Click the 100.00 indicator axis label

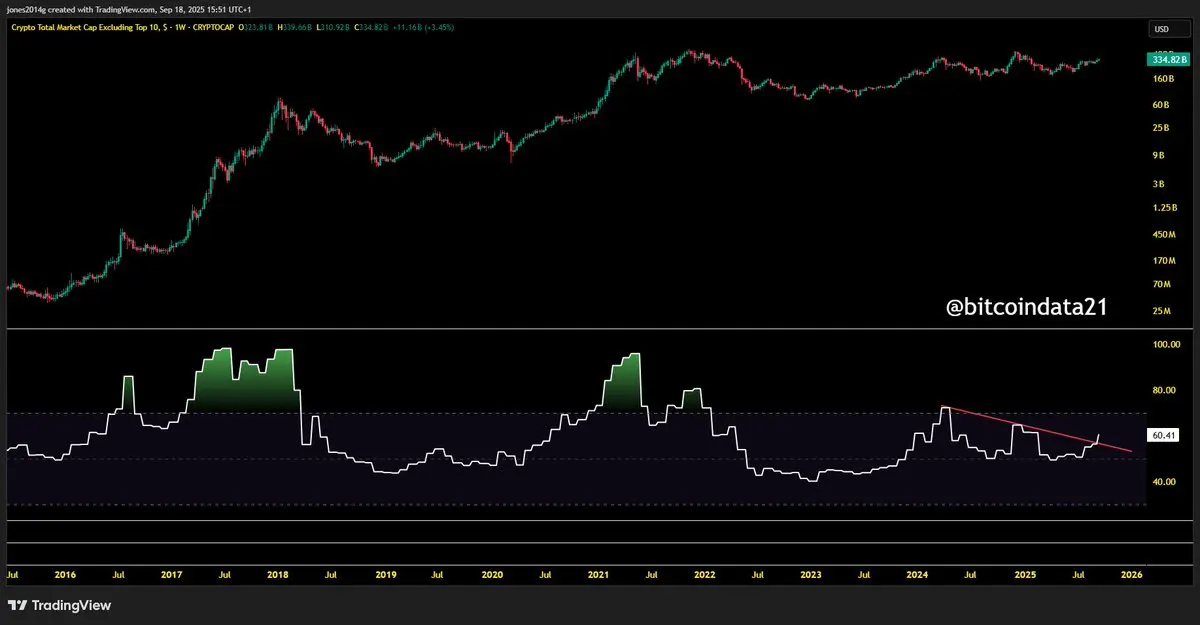click(1166, 345)
